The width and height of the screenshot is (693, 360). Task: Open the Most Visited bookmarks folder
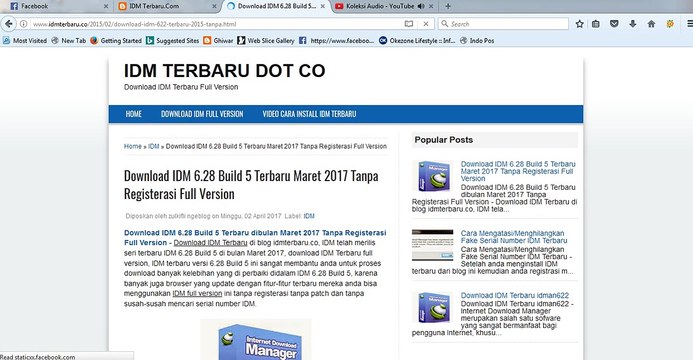(x=25, y=41)
